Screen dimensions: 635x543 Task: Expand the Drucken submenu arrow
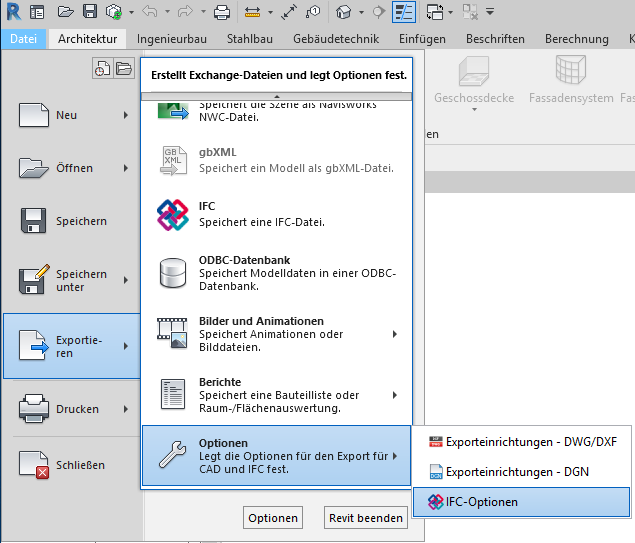pos(126,409)
